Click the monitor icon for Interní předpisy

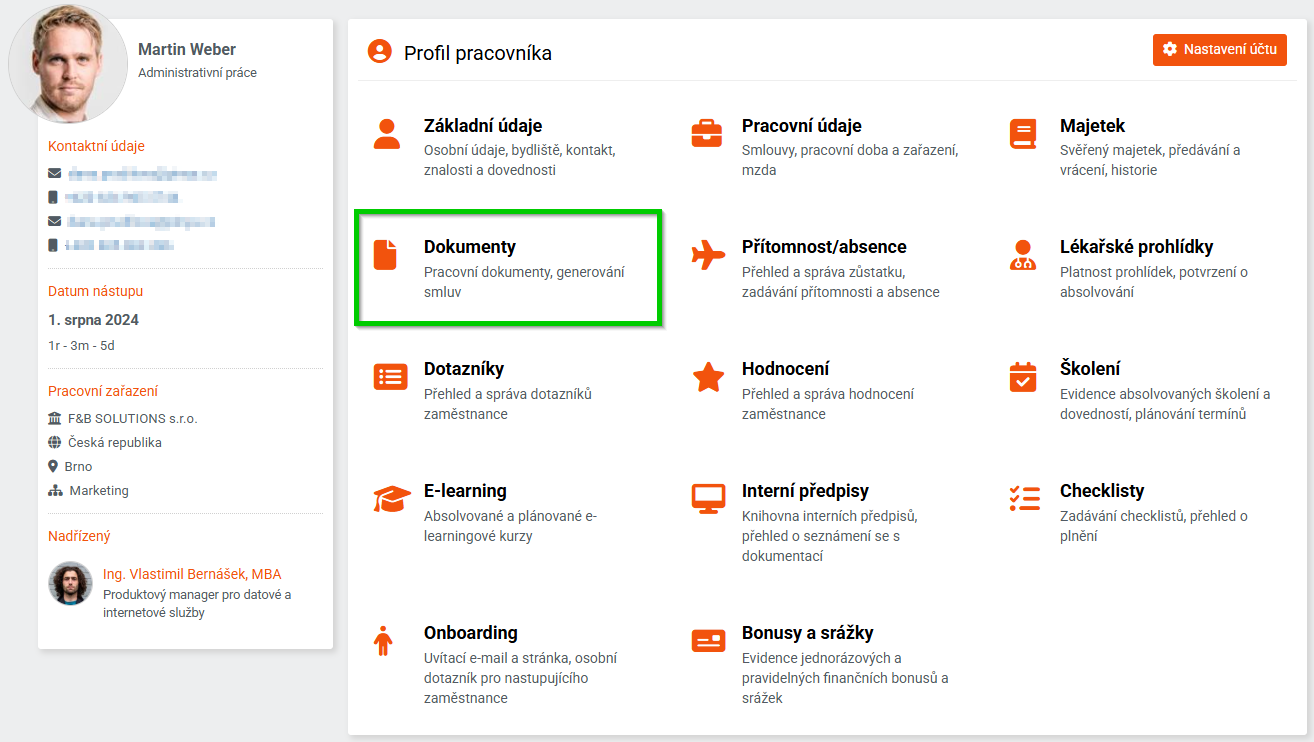pyautogui.click(x=708, y=498)
